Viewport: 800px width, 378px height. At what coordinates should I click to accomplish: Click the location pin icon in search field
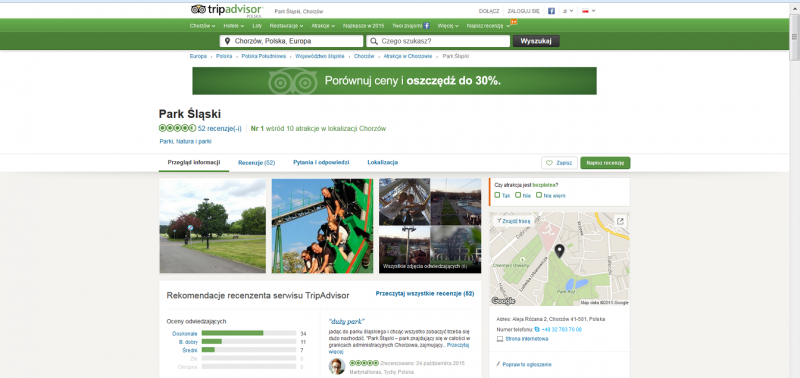coord(228,41)
